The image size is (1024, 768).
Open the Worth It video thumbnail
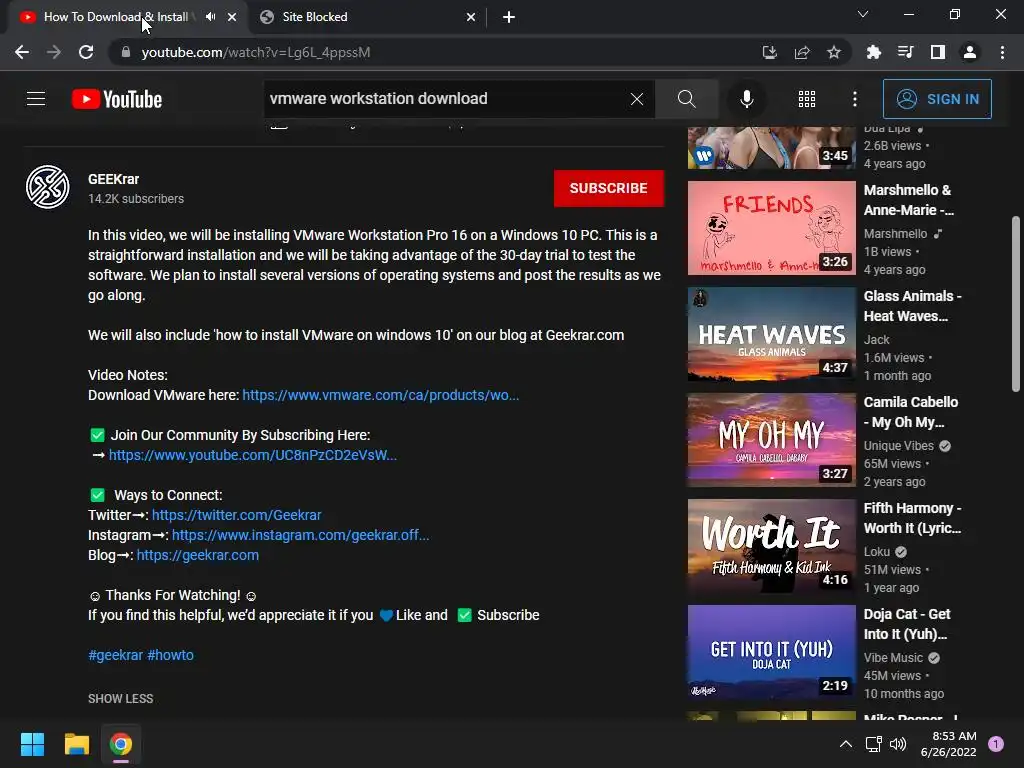(771, 545)
